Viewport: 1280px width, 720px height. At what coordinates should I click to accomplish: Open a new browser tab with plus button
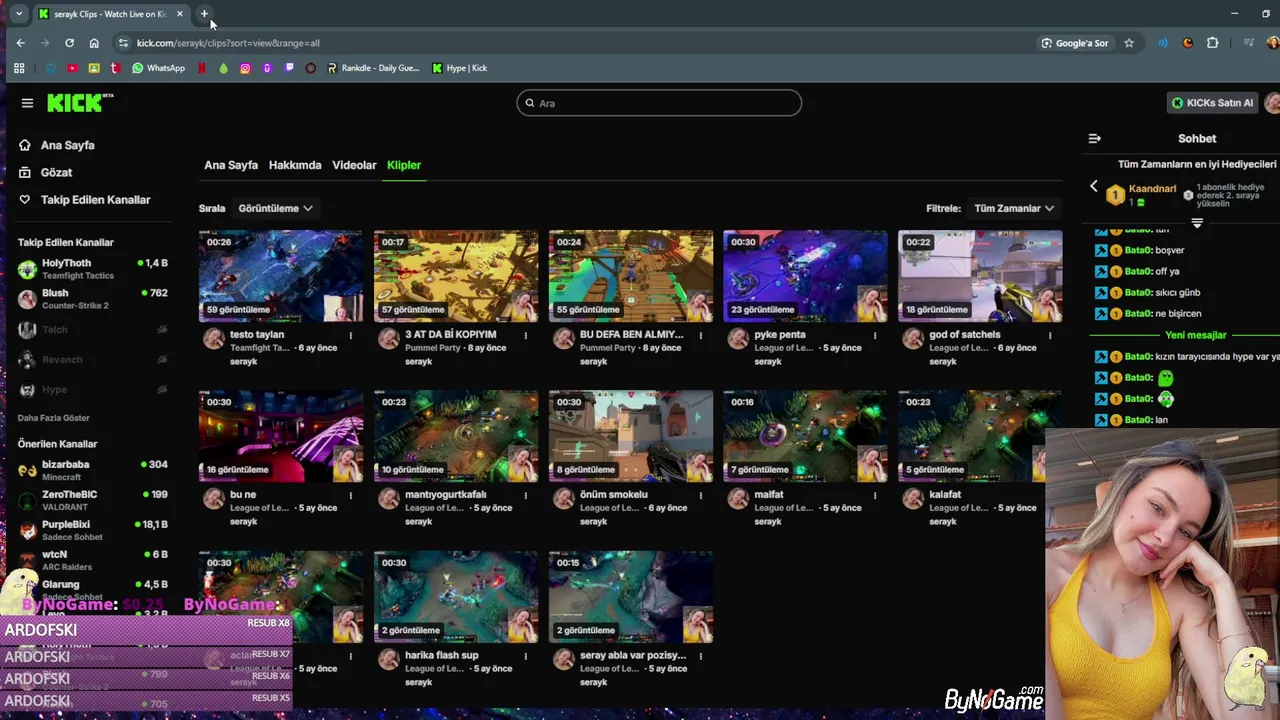pos(204,14)
